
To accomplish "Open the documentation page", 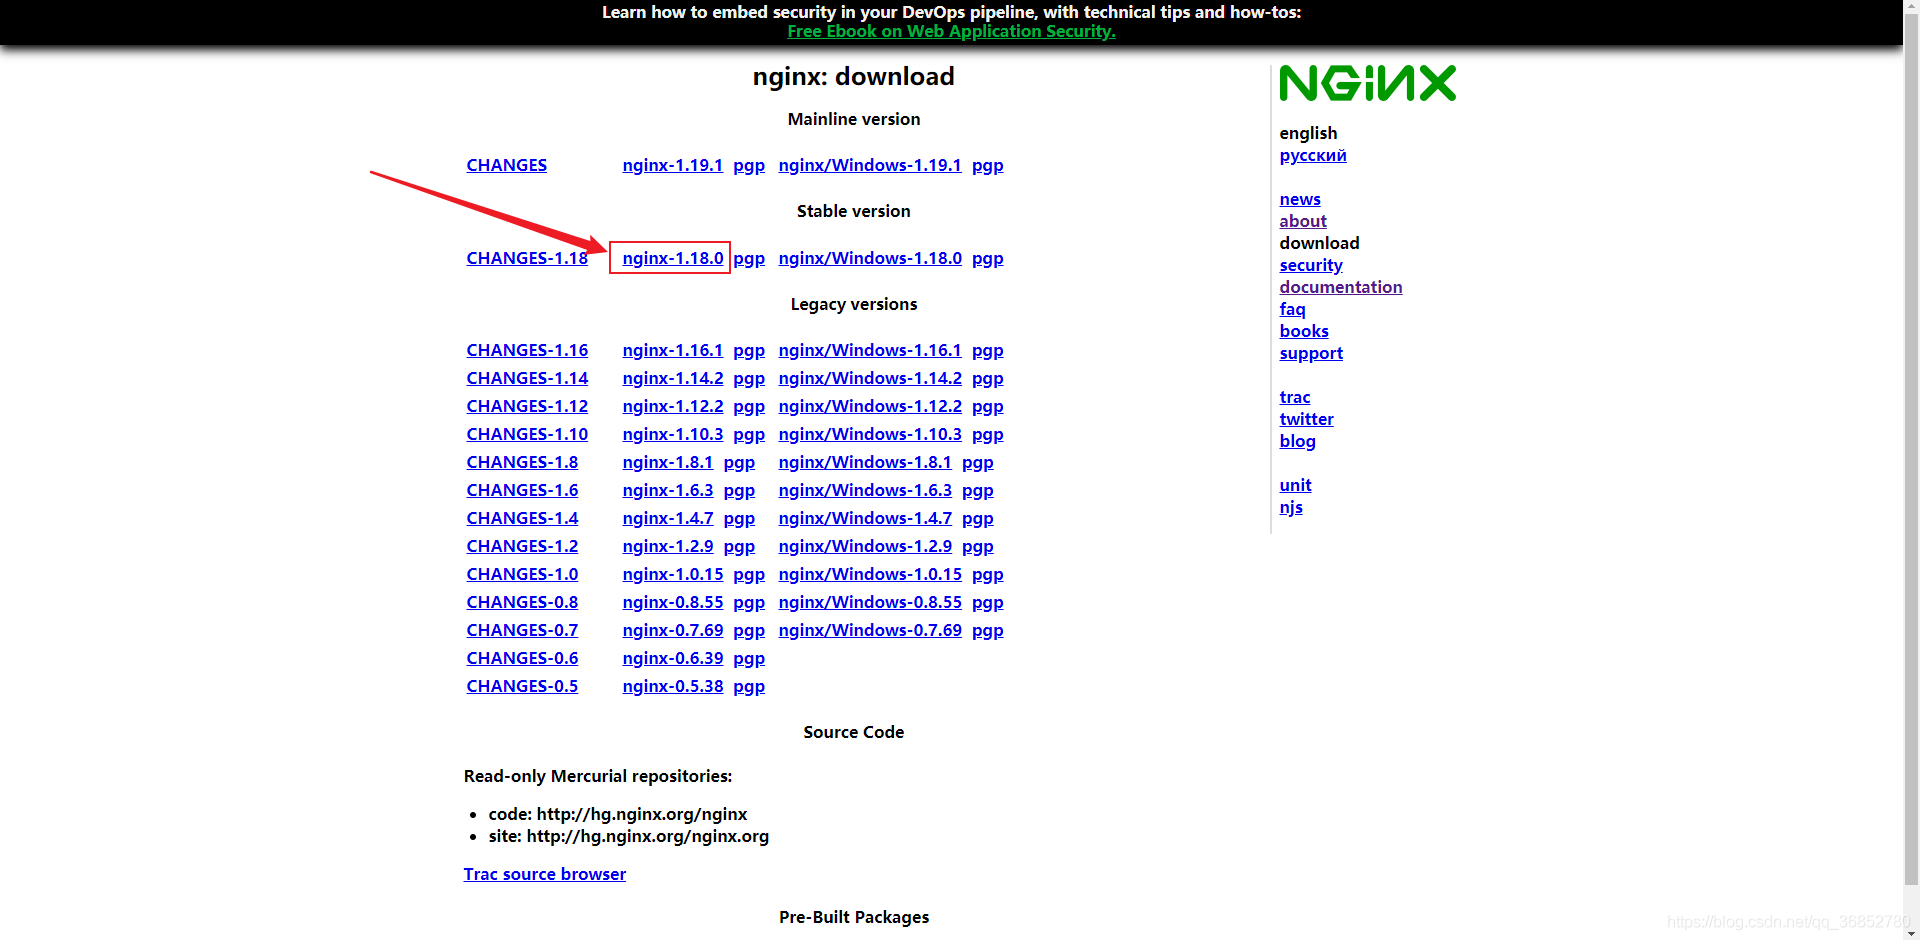I will tap(1340, 287).
